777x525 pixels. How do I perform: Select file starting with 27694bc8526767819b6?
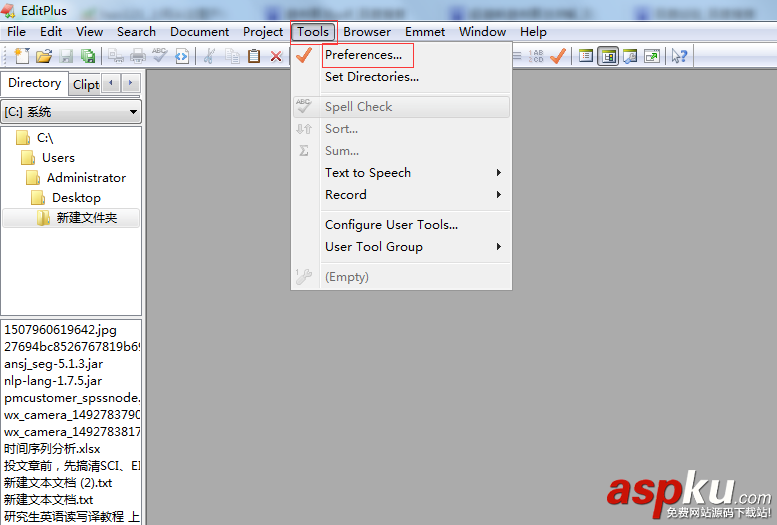click(71, 347)
